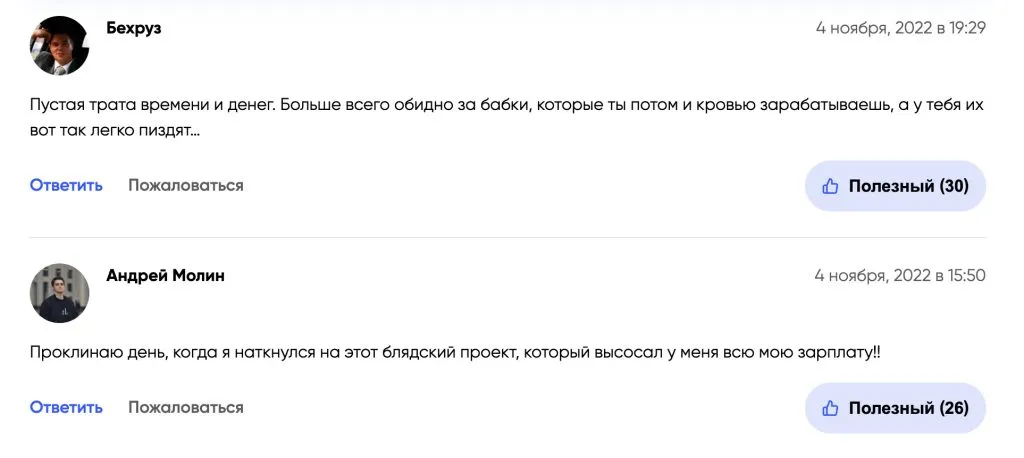This screenshot has height=458, width=1024.
Task: Click the username Андрей Молин
Action: (x=165, y=276)
